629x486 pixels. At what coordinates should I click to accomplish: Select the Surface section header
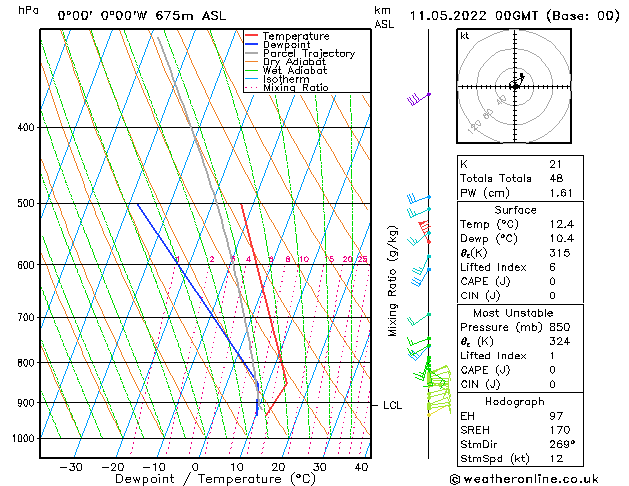pos(515,209)
